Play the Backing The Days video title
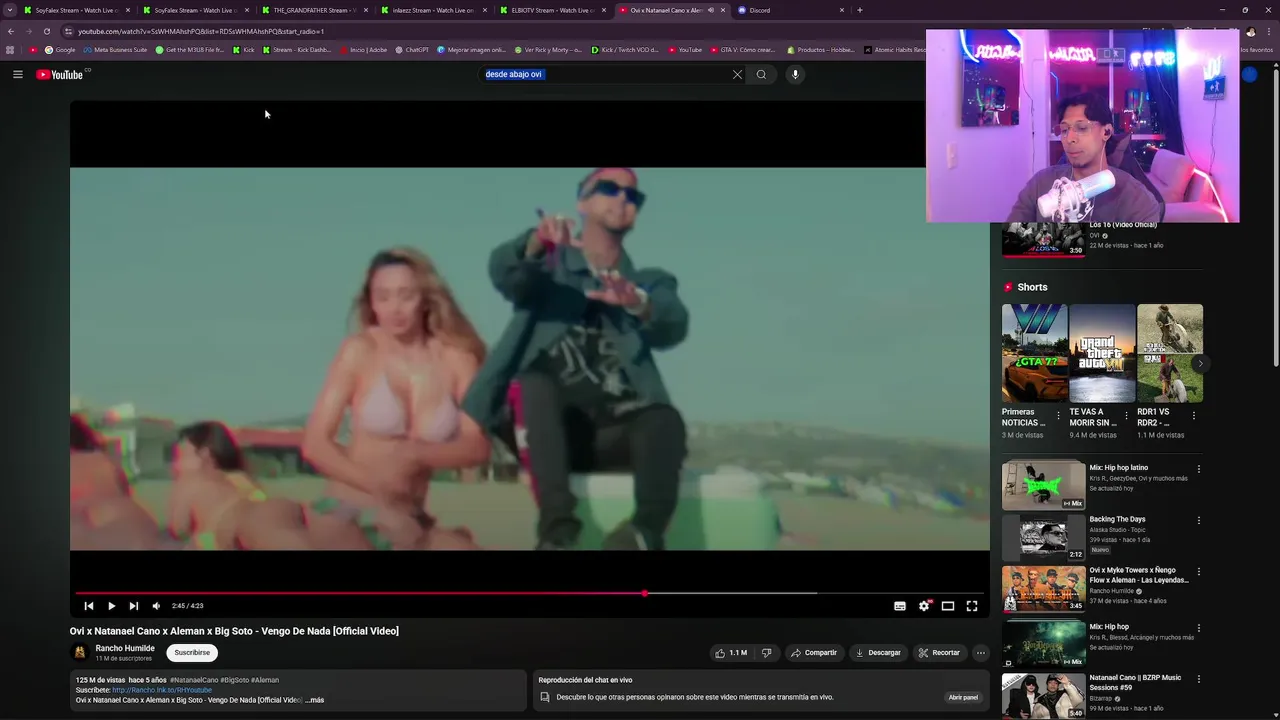This screenshot has width=1280, height=720. click(1117, 519)
